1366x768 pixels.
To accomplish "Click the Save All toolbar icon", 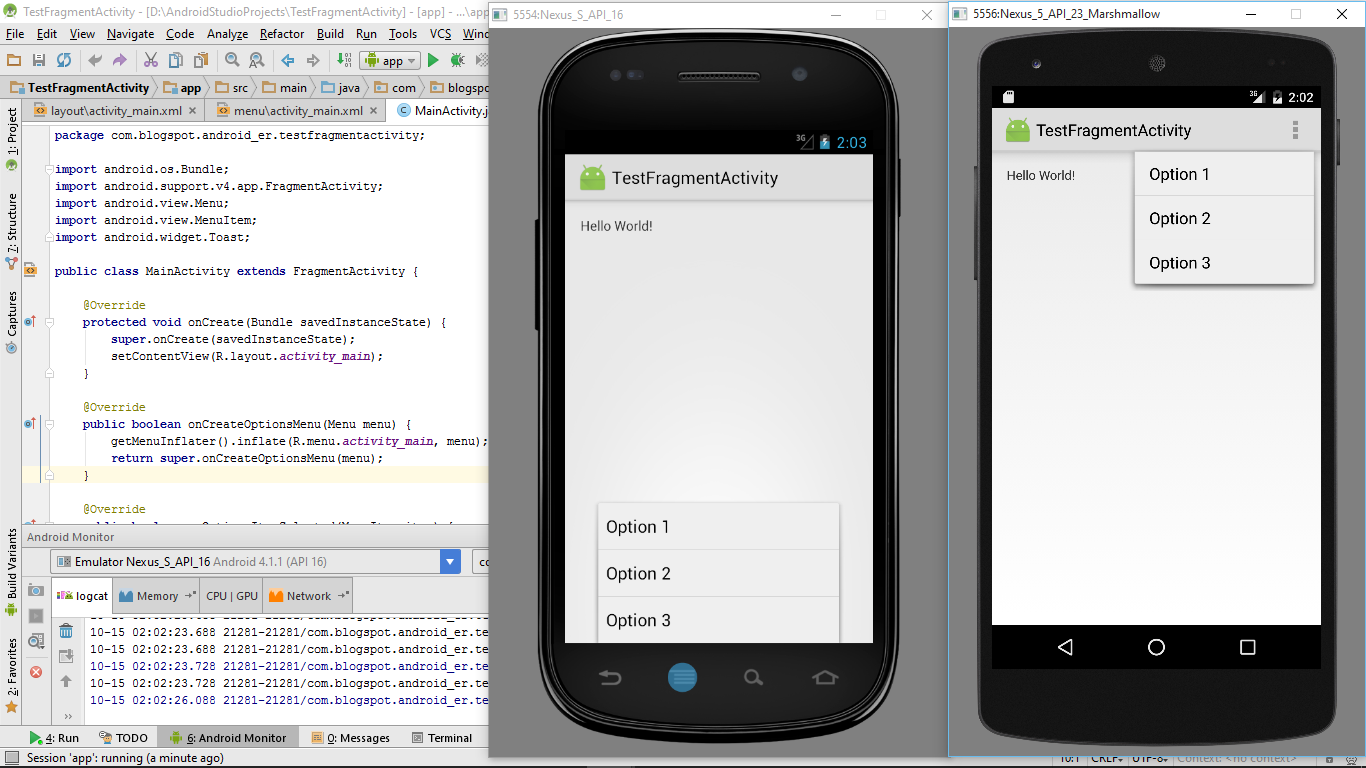I will pyautogui.click(x=39, y=60).
